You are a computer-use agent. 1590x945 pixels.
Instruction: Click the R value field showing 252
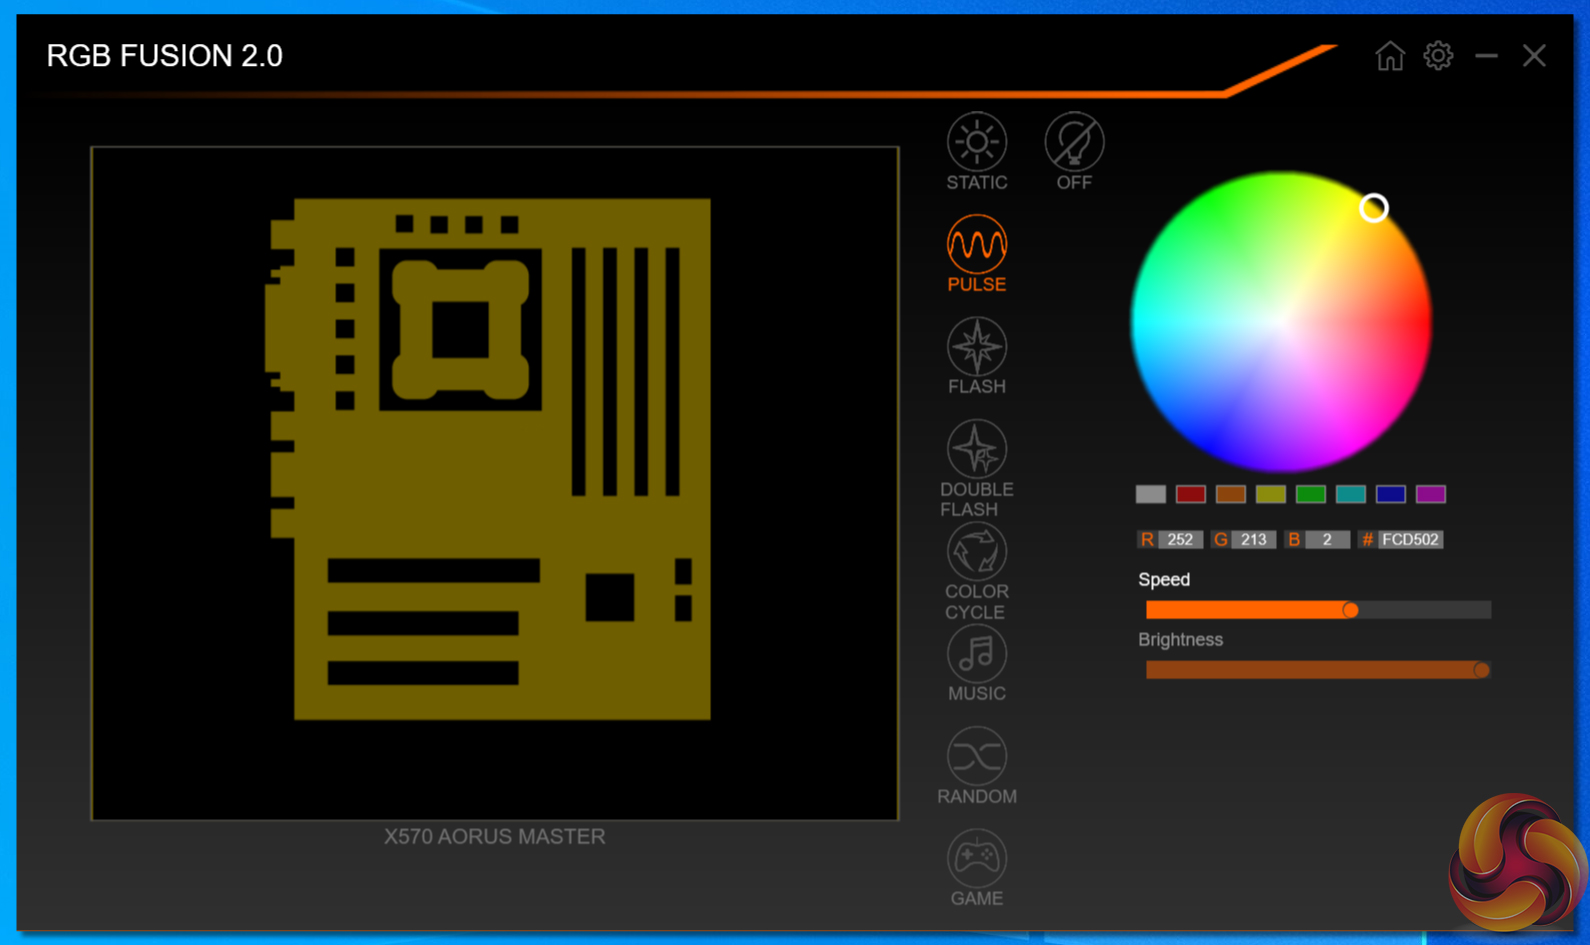(x=1180, y=540)
